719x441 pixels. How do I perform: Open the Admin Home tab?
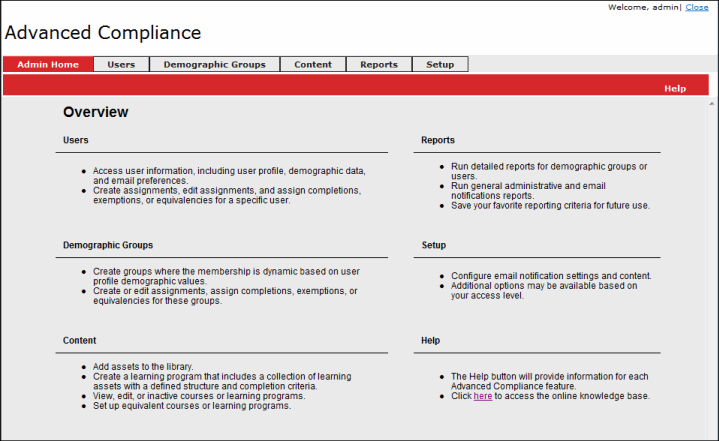pyautogui.click(x=48, y=65)
